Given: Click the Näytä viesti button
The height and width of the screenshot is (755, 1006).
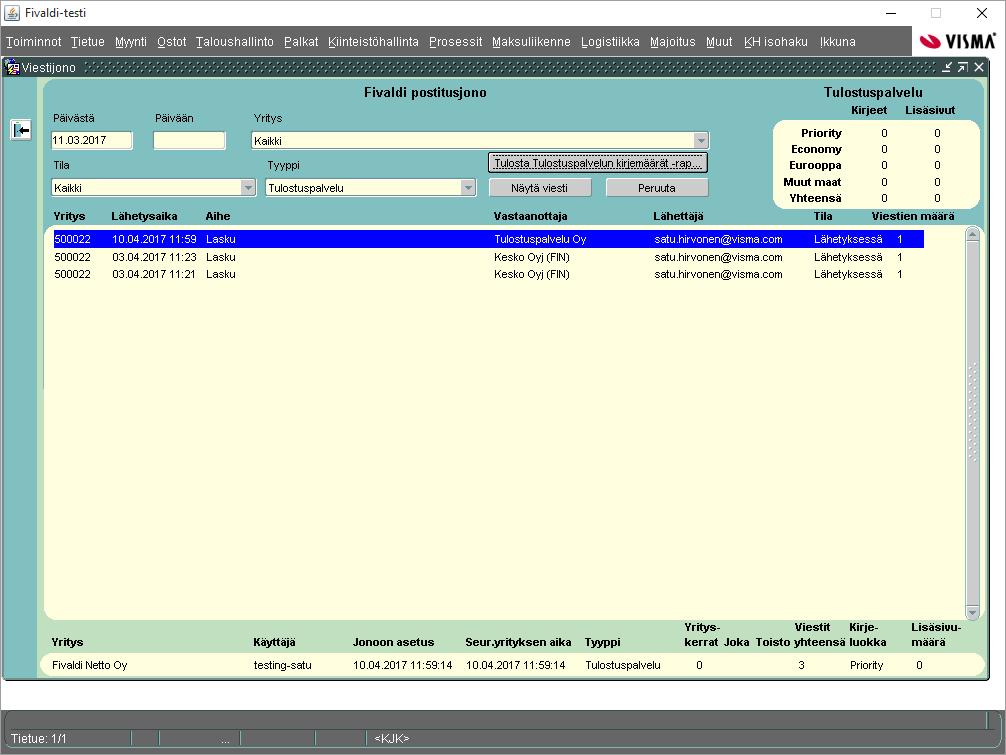Looking at the screenshot, I should click(x=539, y=188).
